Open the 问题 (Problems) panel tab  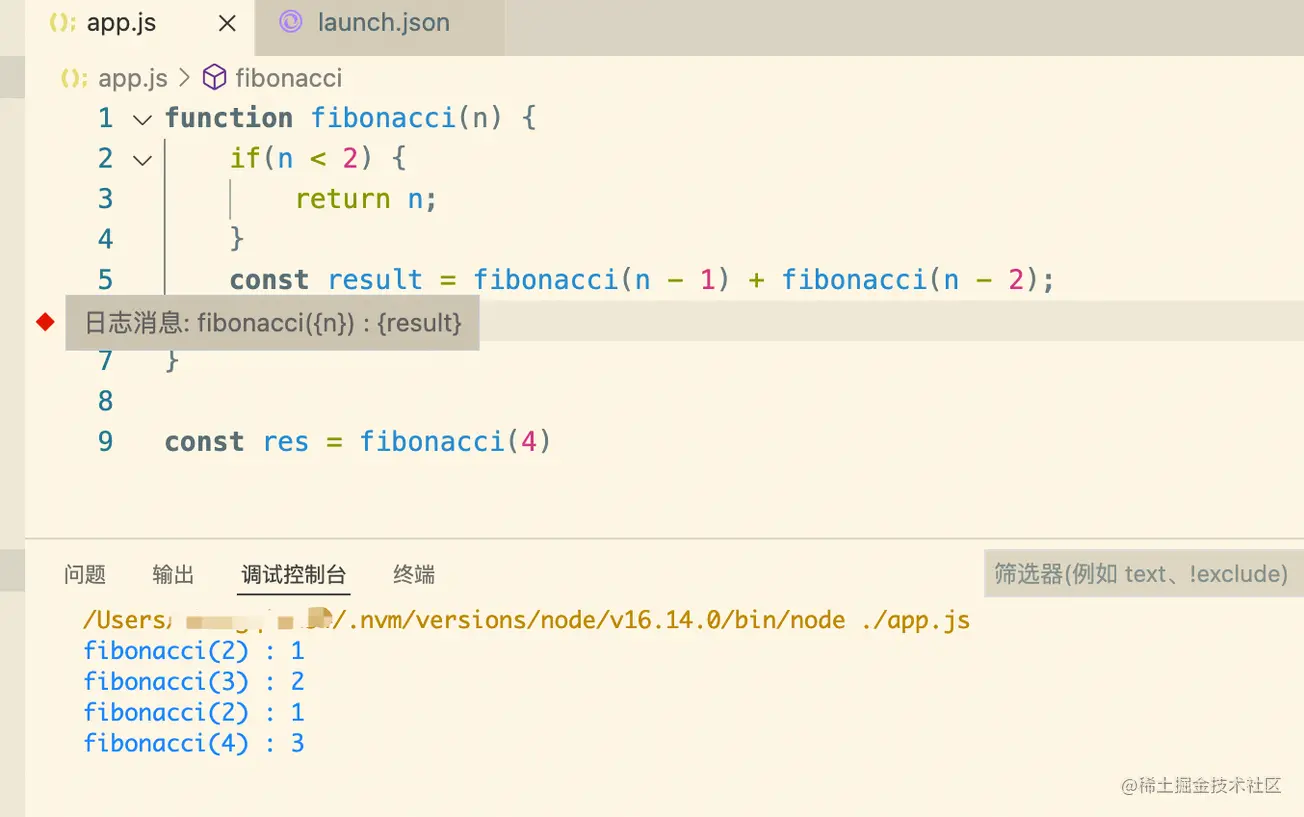click(85, 574)
